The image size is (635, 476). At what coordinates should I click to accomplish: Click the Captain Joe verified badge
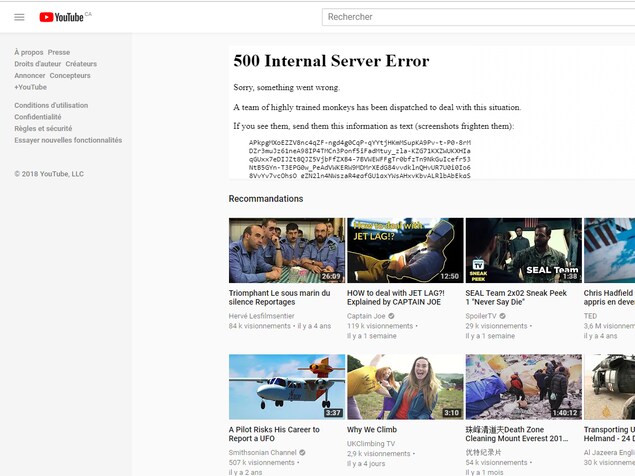pyautogui.click(x=391, y=316)
